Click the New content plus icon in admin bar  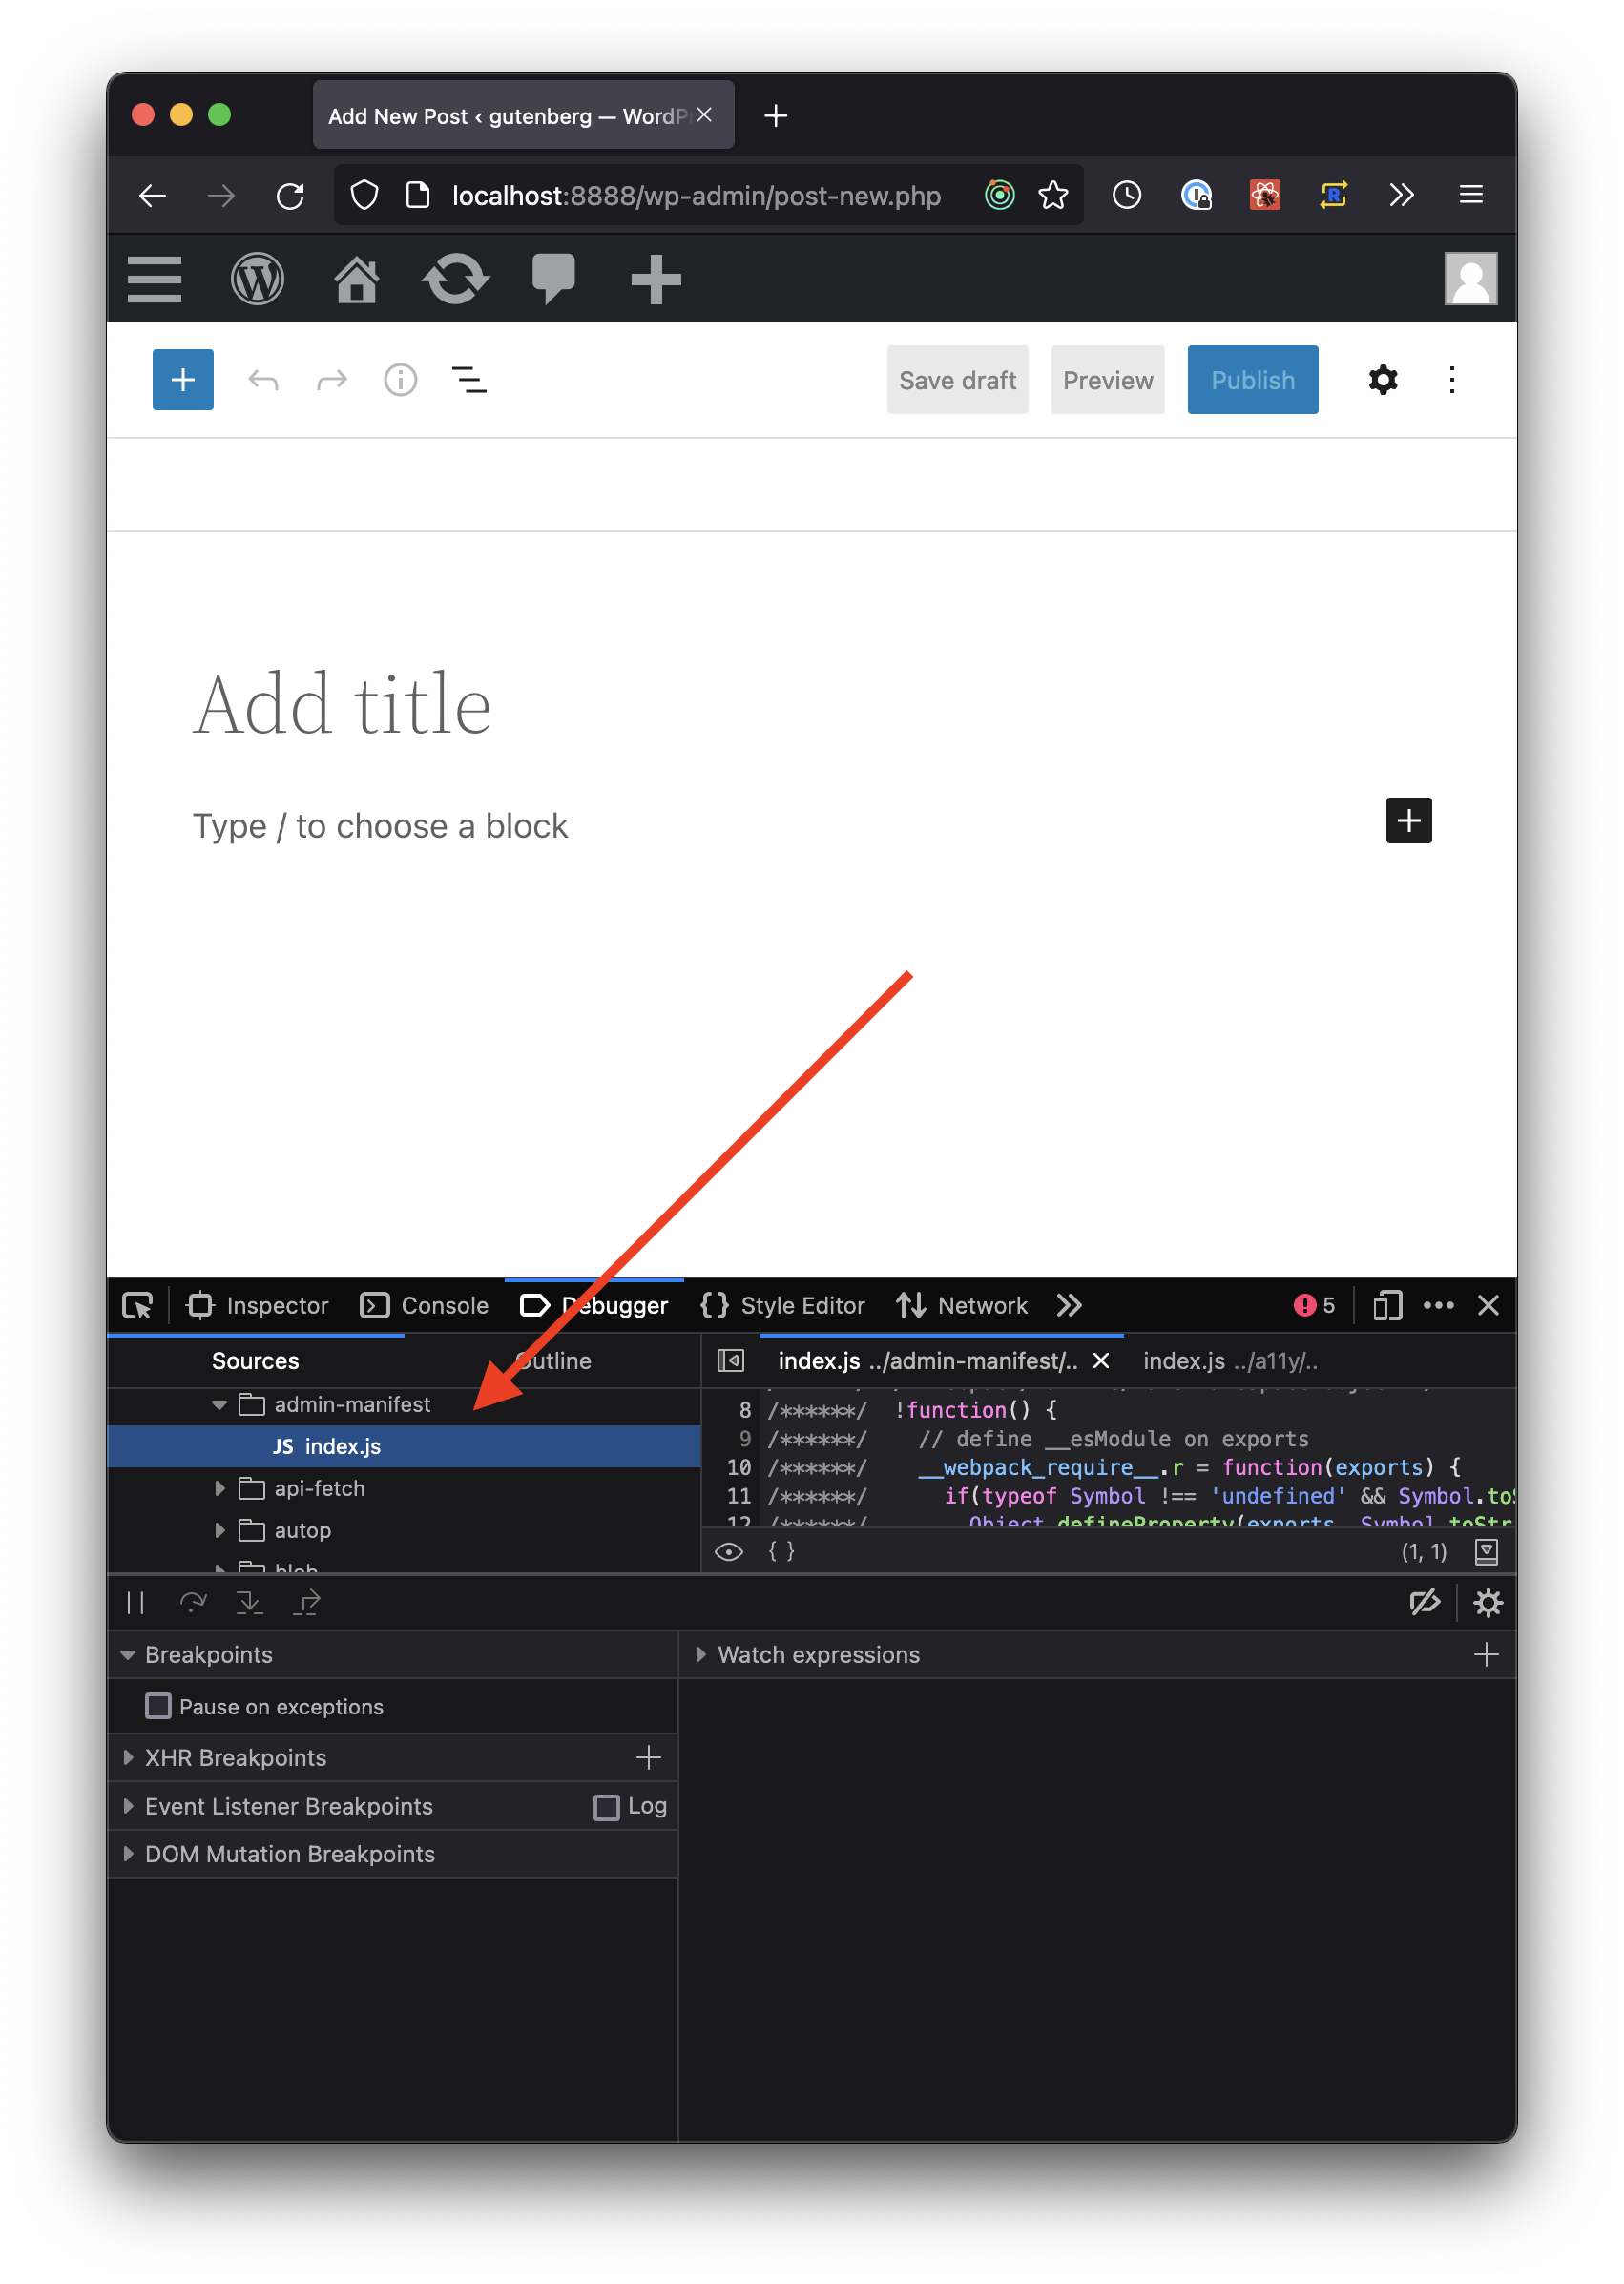click(656, 279)
